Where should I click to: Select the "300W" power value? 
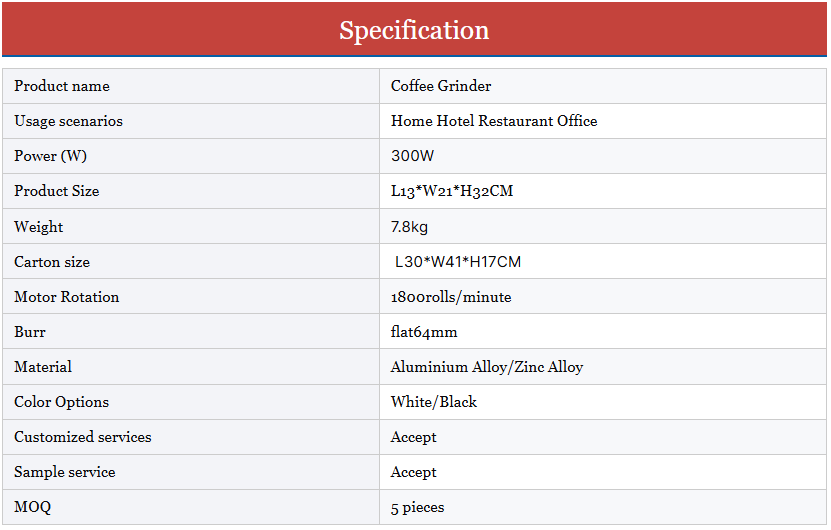click(412, 156)
